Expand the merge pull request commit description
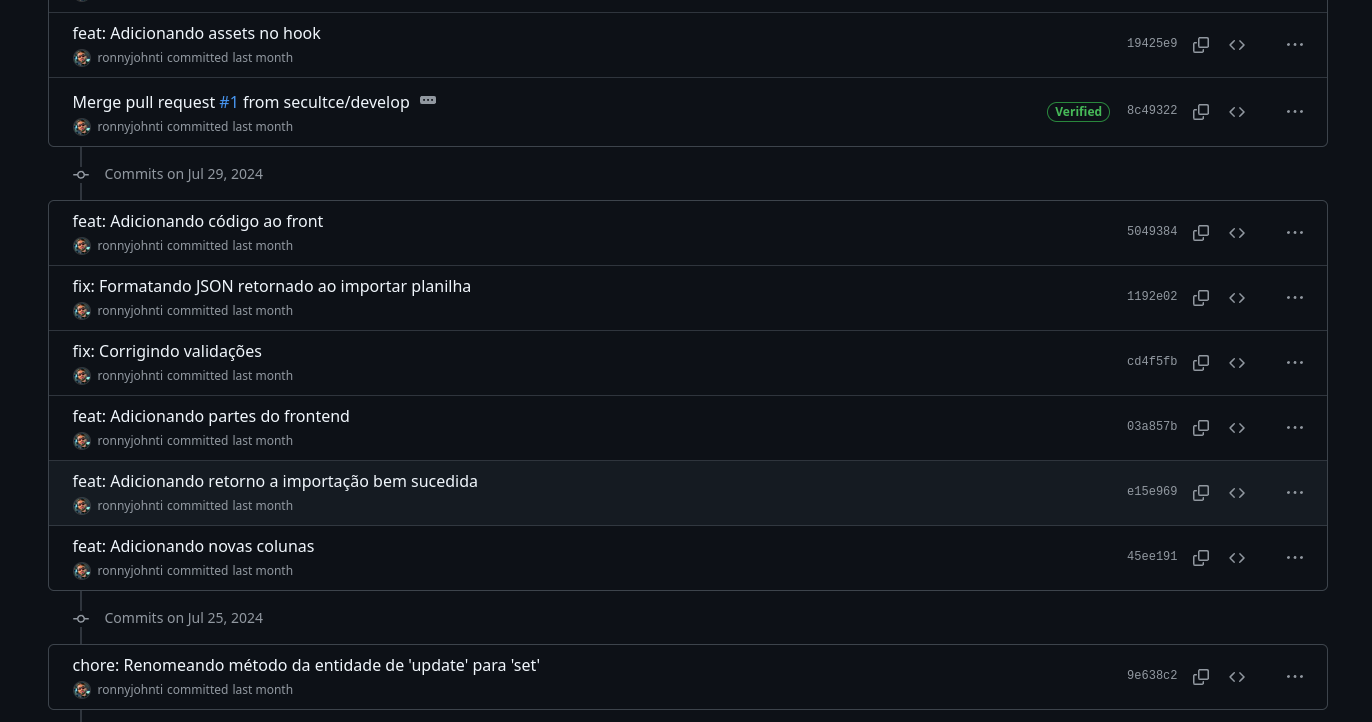The image size is (1372, 722). [428, 100]
